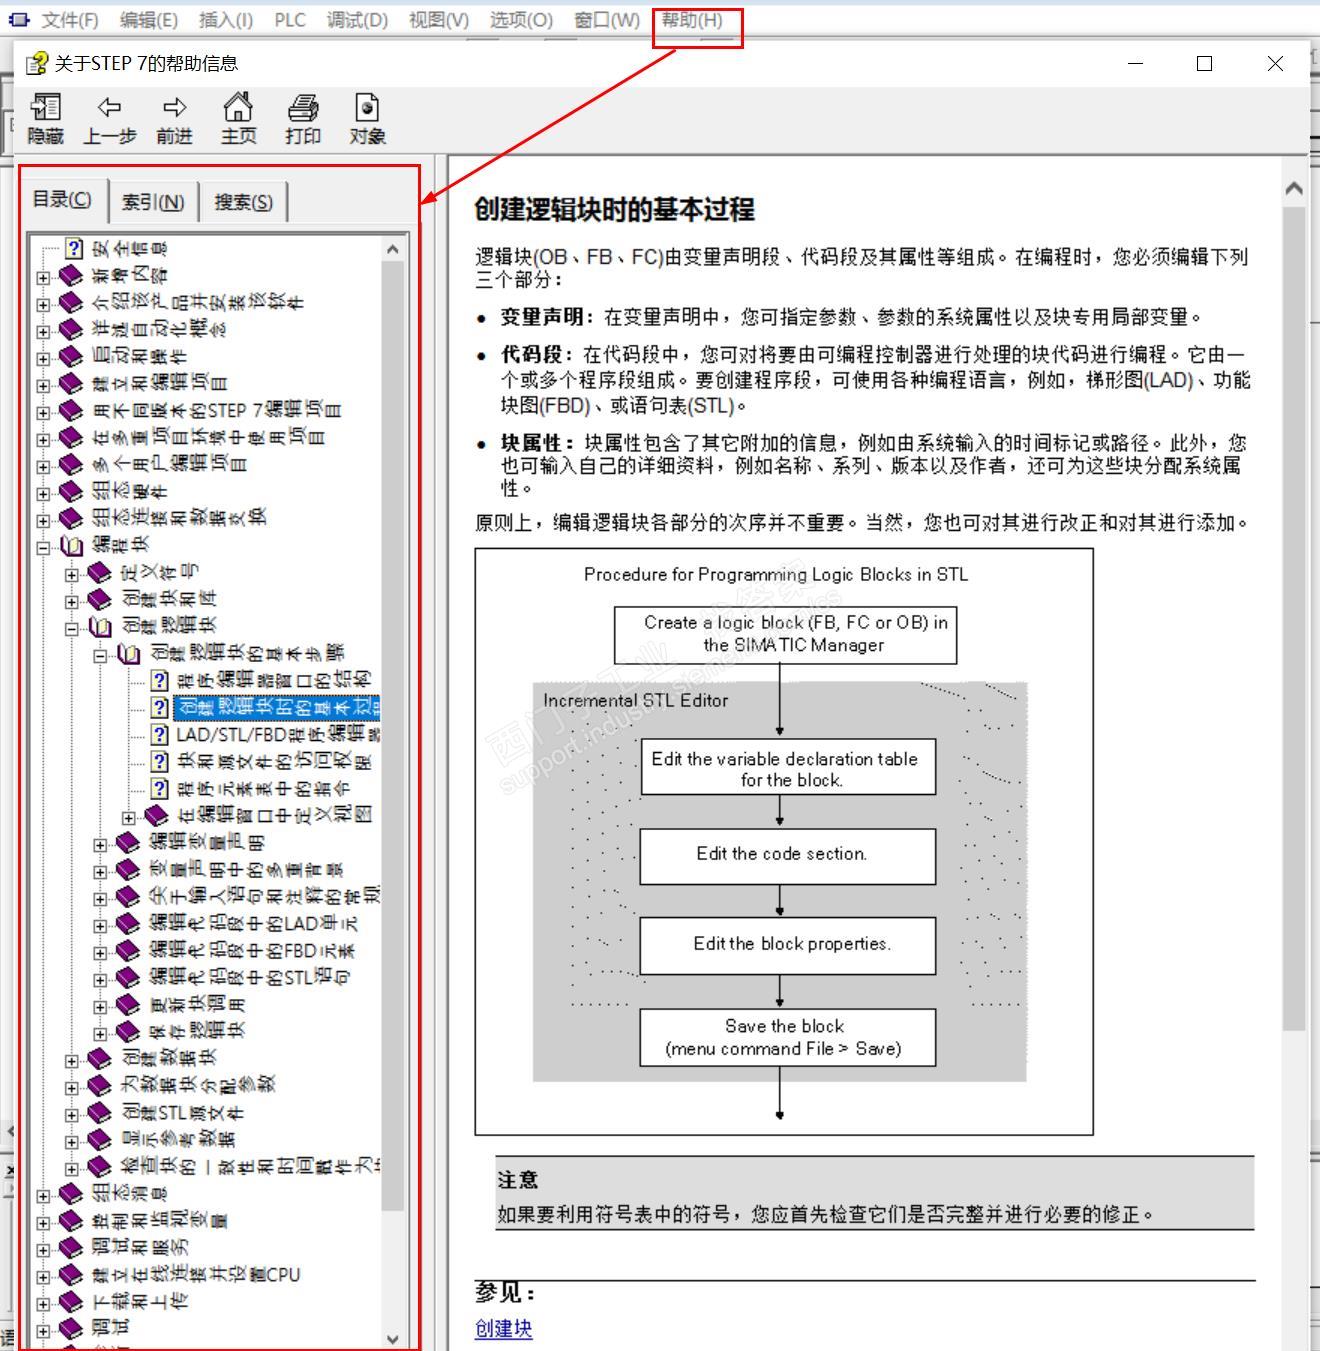Click the book icon beside 创建数据块

pos(99,1058)
